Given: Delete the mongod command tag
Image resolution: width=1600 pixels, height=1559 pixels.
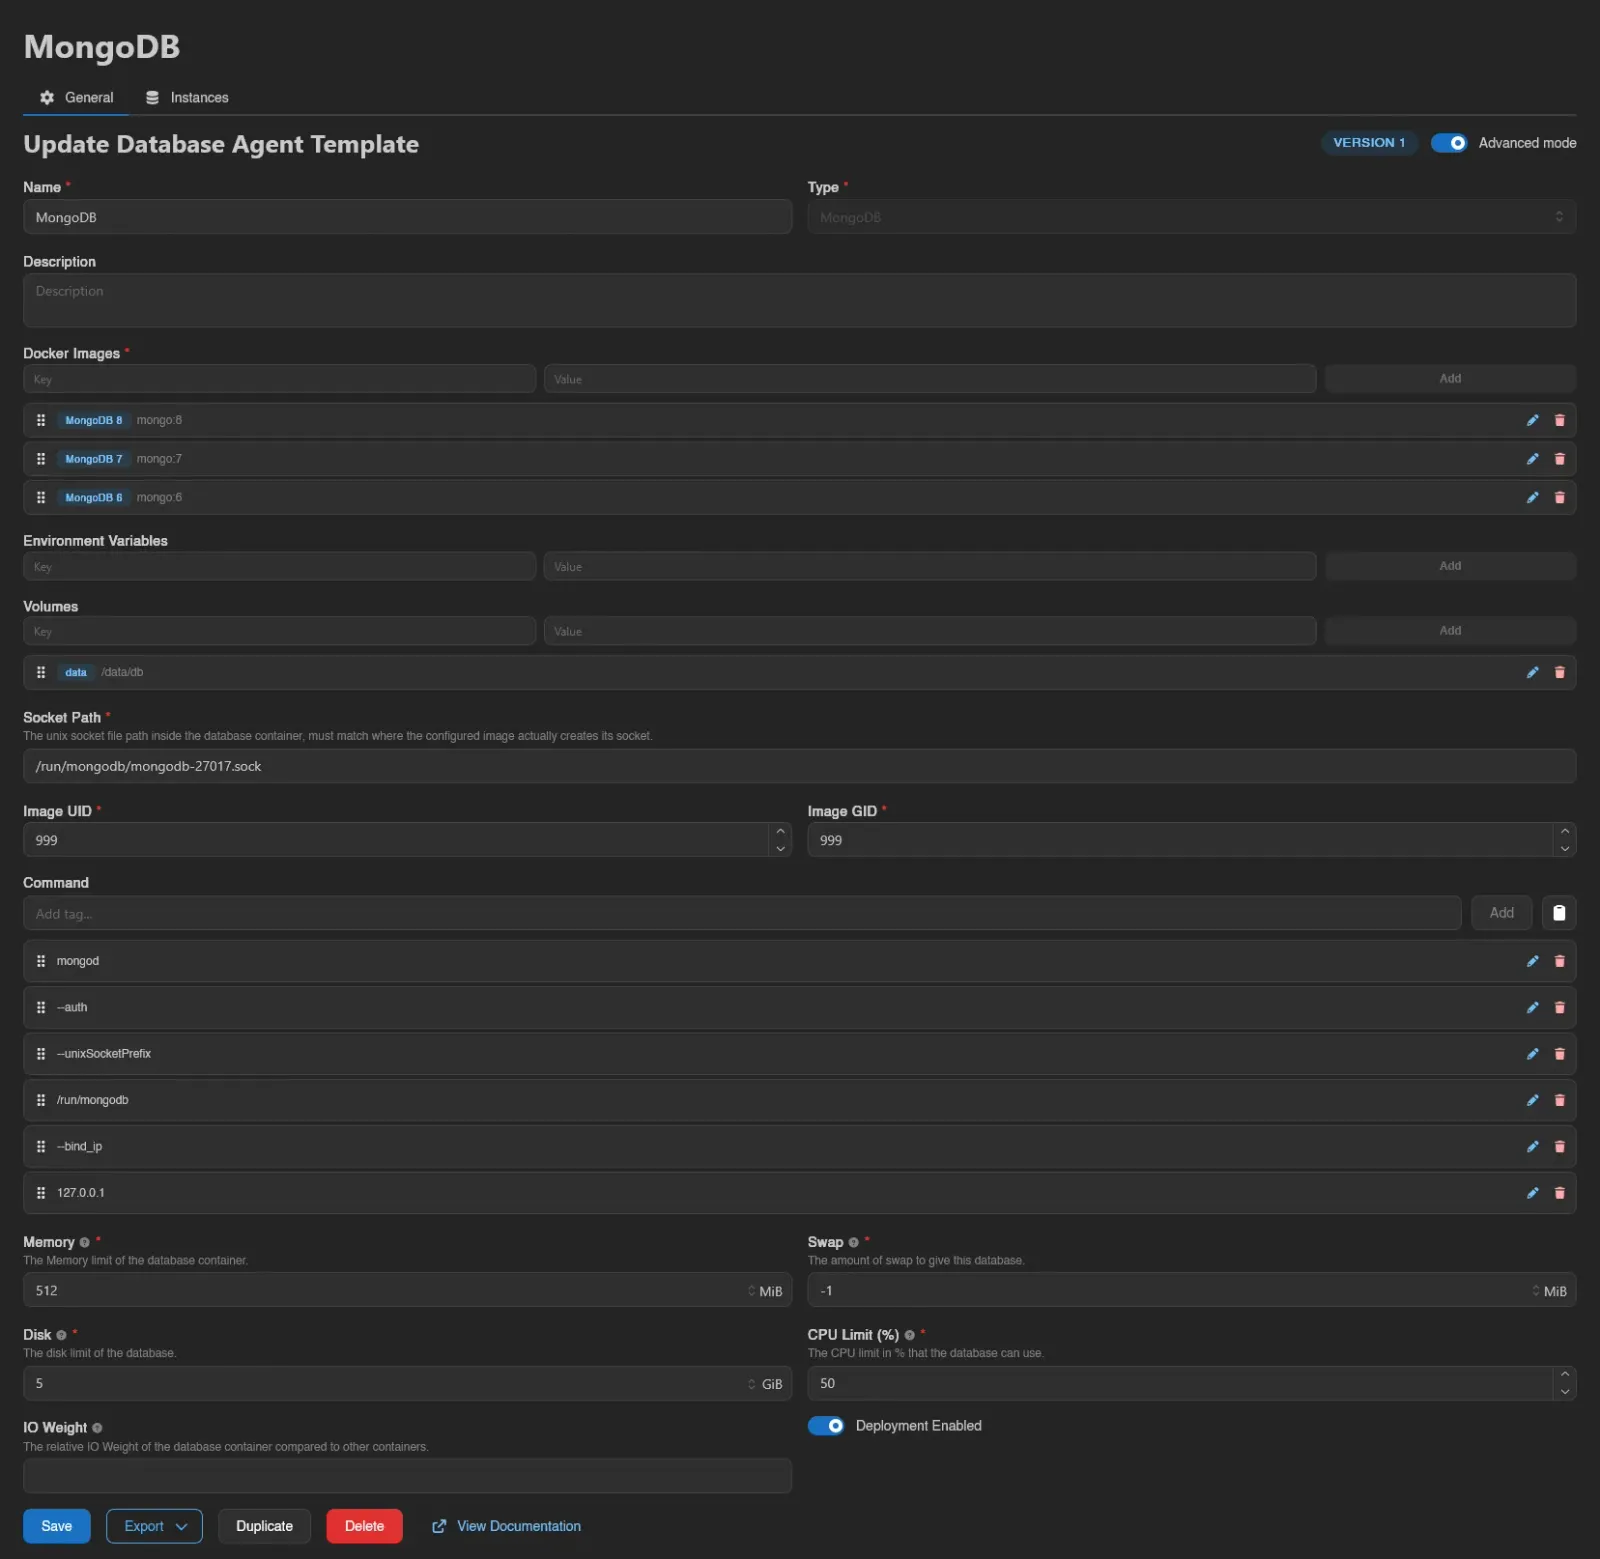Looking at the screenshot, I should [1559, 961].
